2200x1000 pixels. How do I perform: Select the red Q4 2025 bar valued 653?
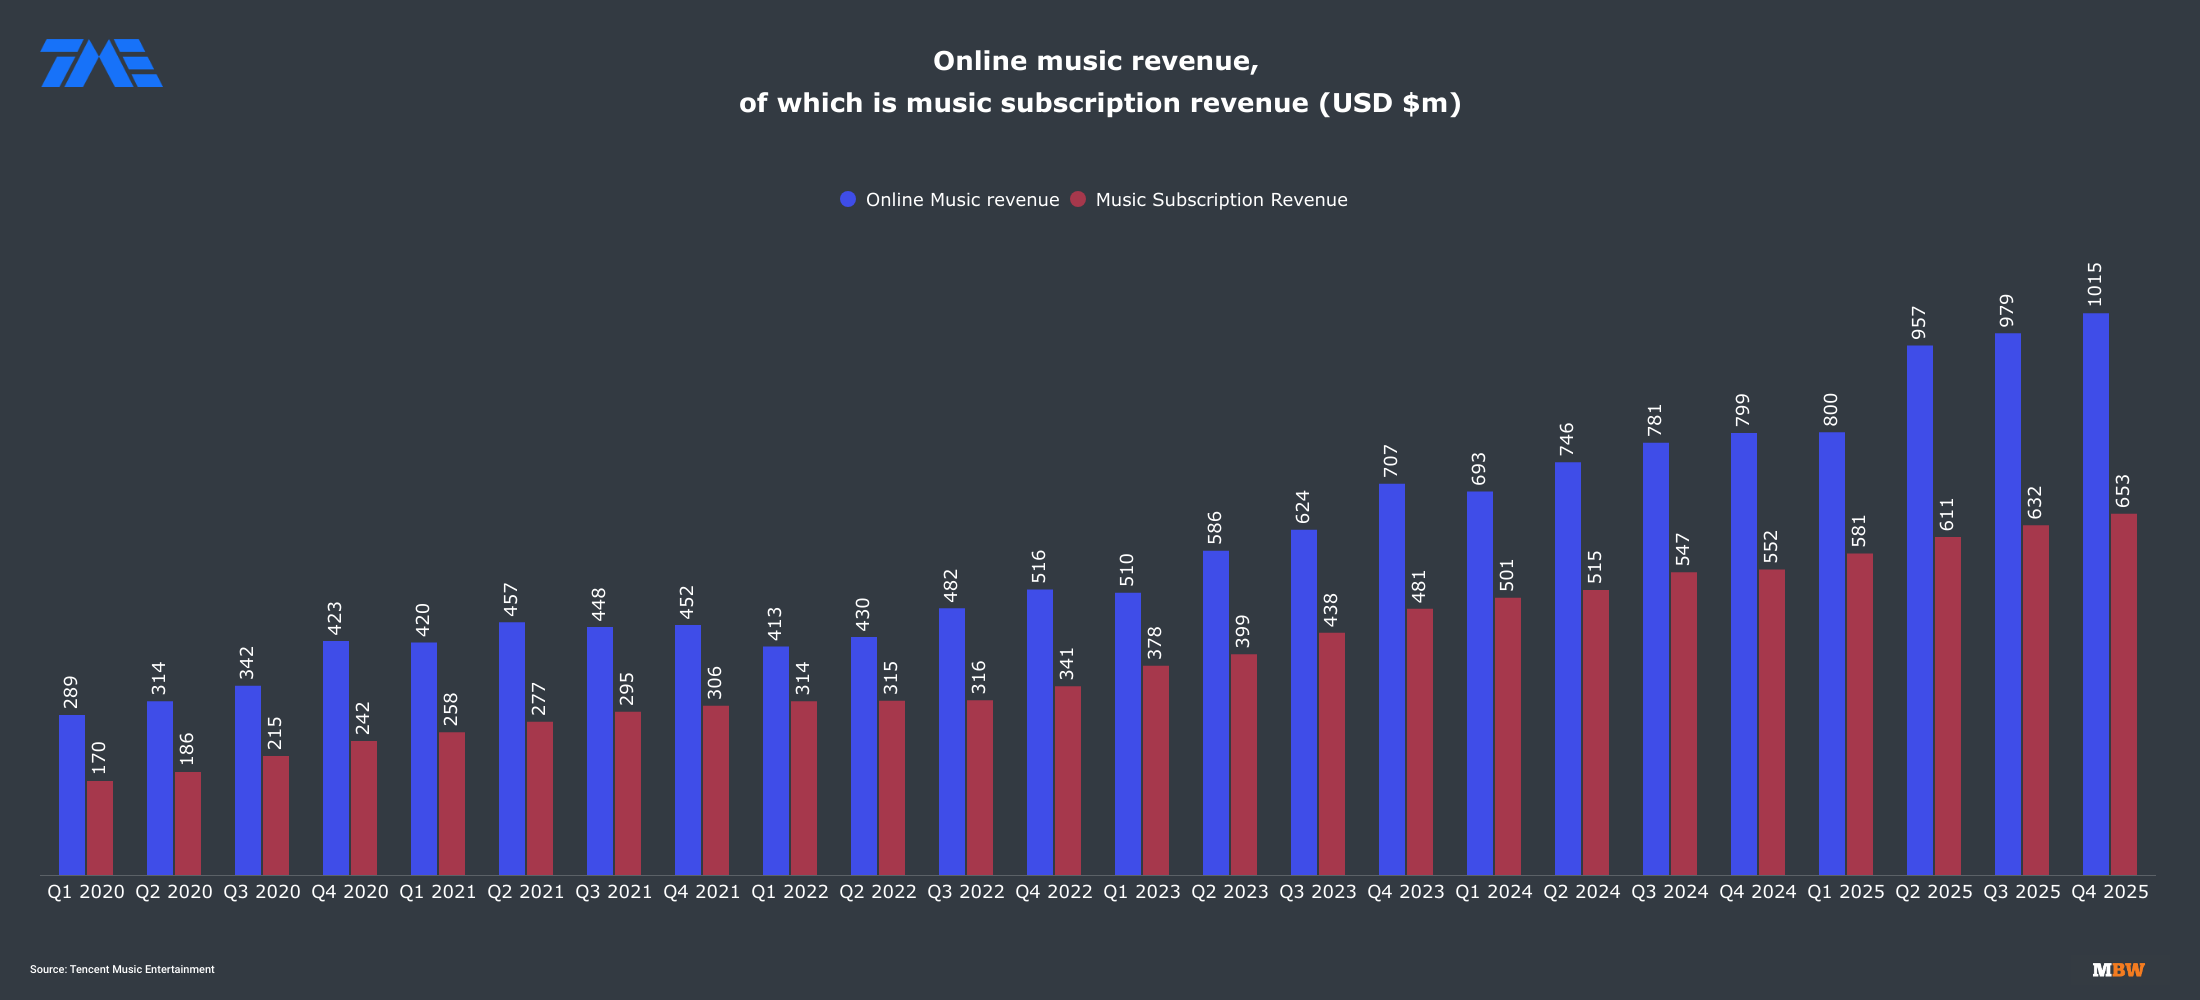pyautogui.click(x=2123, y=694)
